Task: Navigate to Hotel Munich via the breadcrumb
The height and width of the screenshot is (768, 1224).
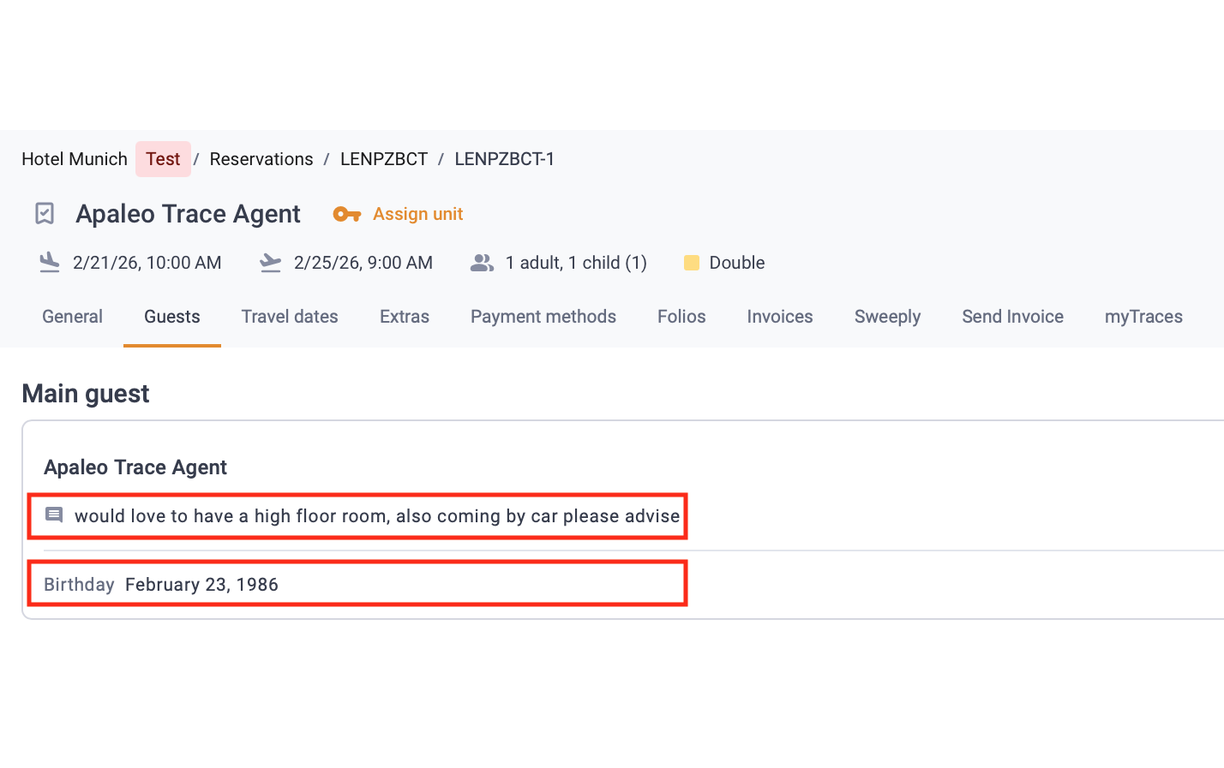Action: tap(74, 159)
